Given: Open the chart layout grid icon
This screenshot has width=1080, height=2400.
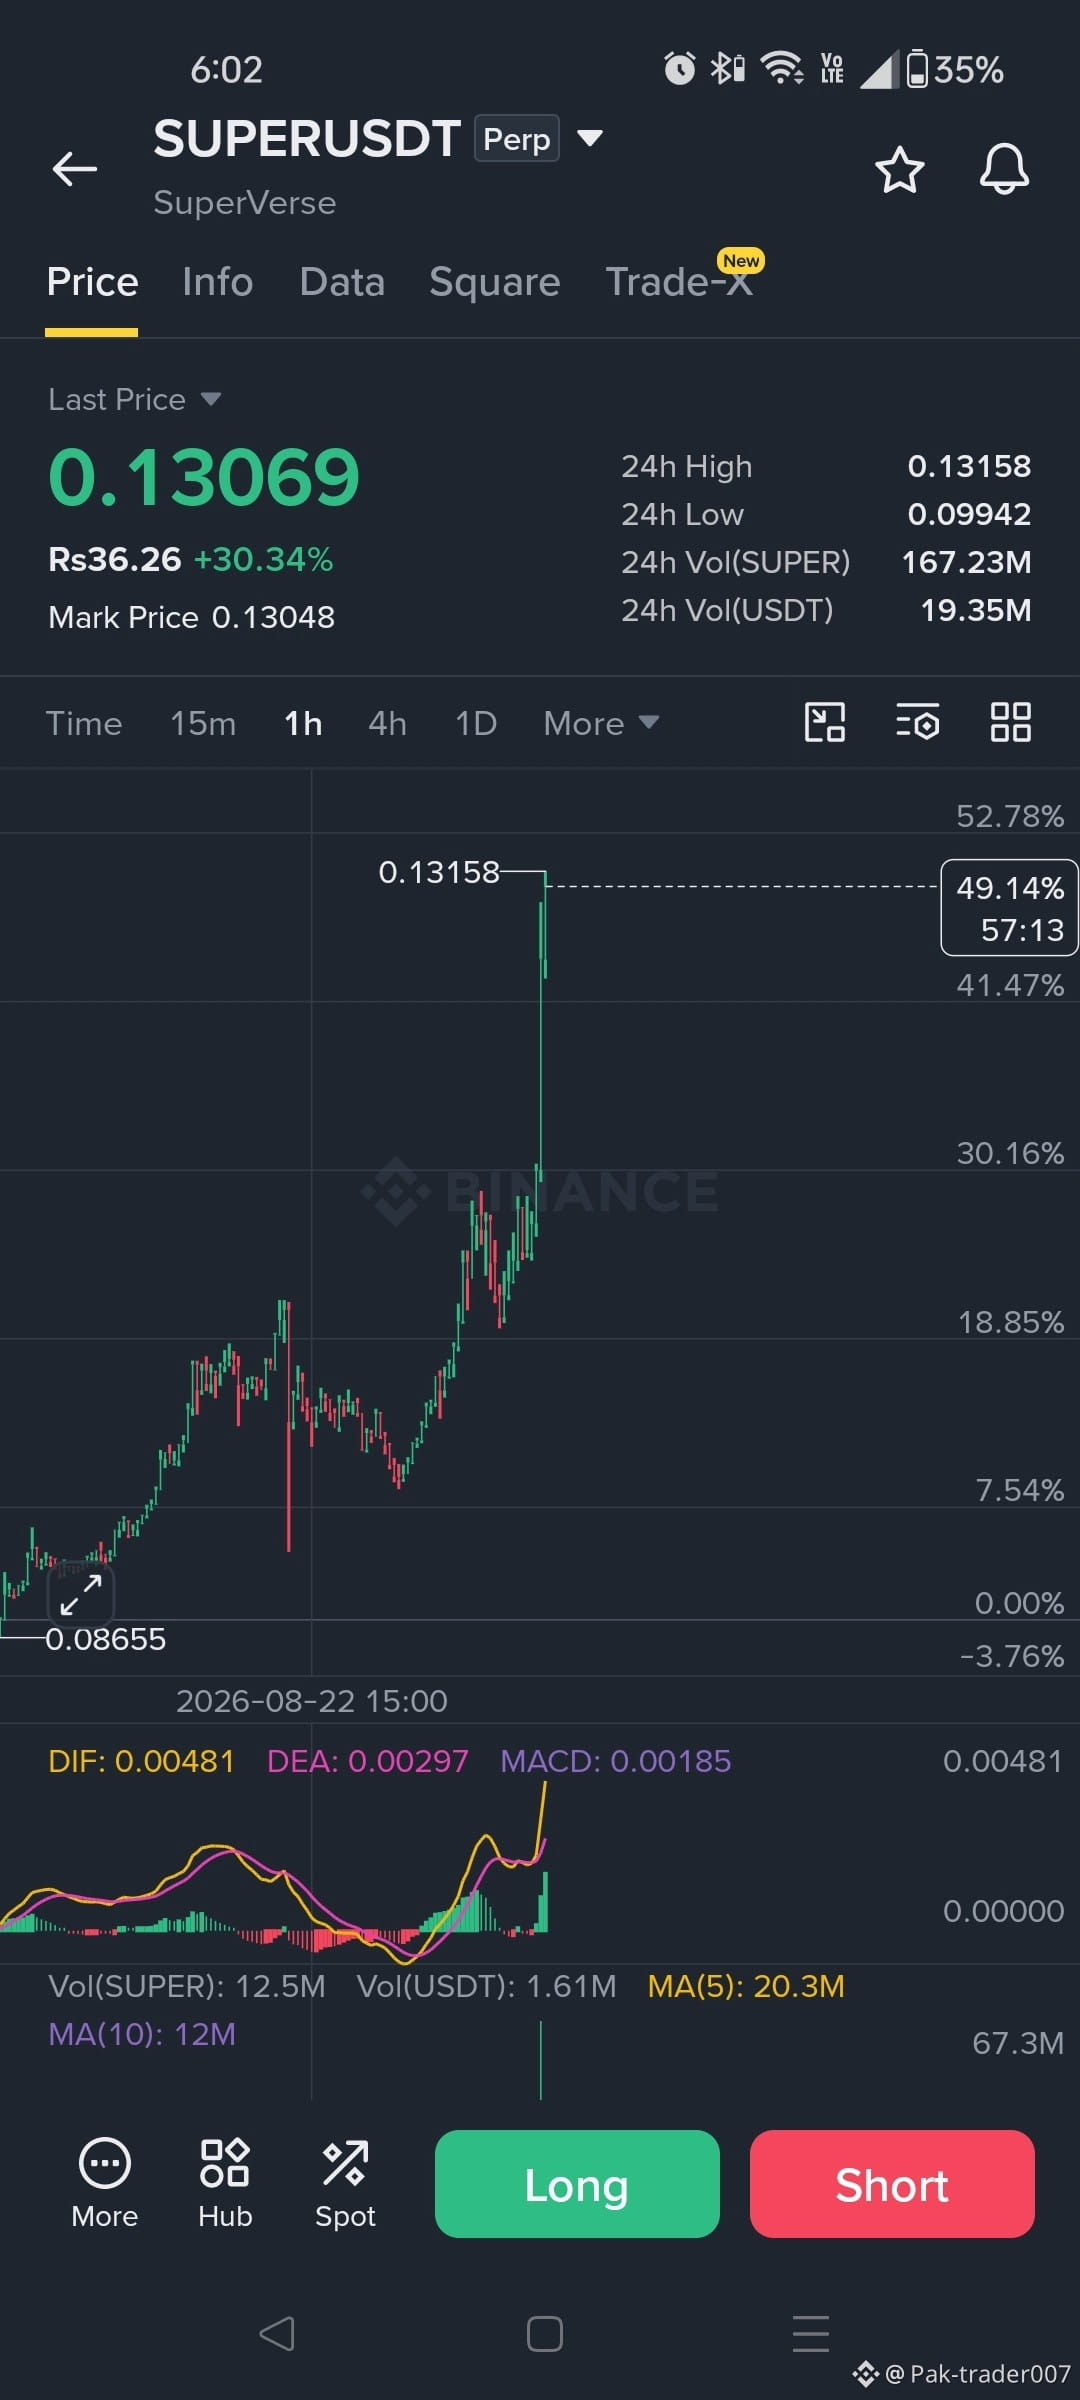Looking at the screenshot, I should coord(1010,722).
